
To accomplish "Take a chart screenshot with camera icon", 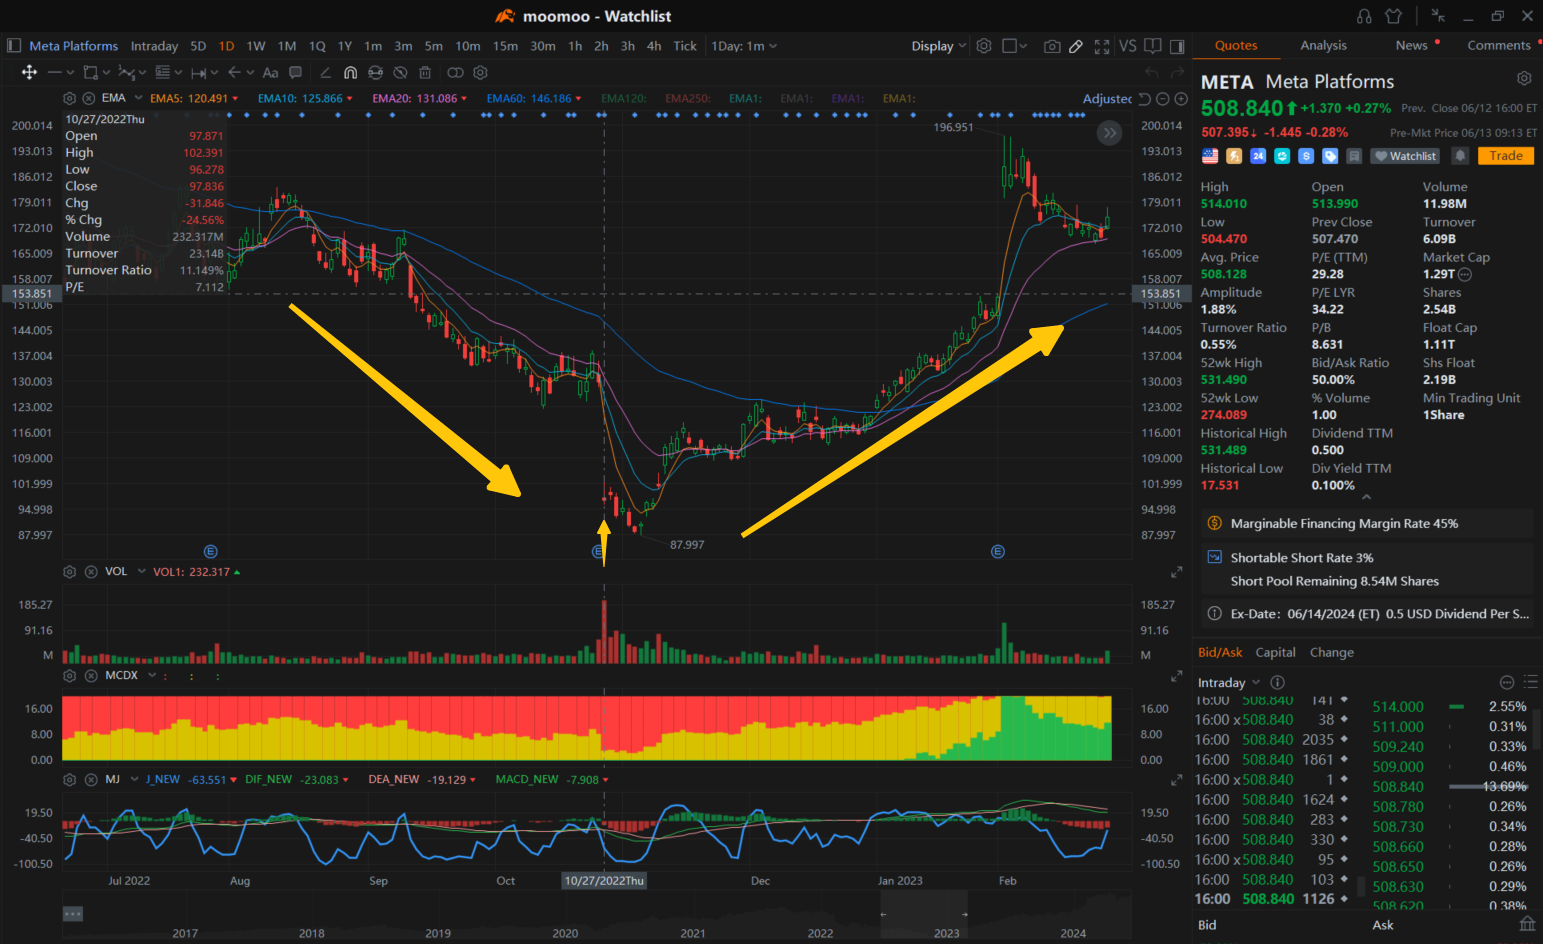I will (1052, 46).
